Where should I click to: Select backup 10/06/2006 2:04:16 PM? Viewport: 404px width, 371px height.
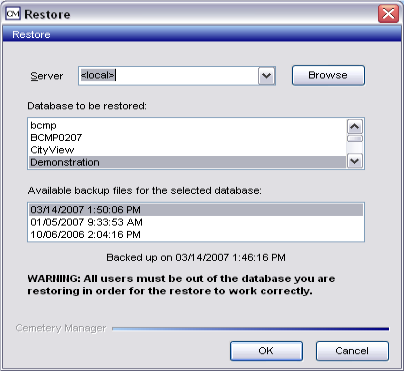pyautogui.click(x=196, y=234)
